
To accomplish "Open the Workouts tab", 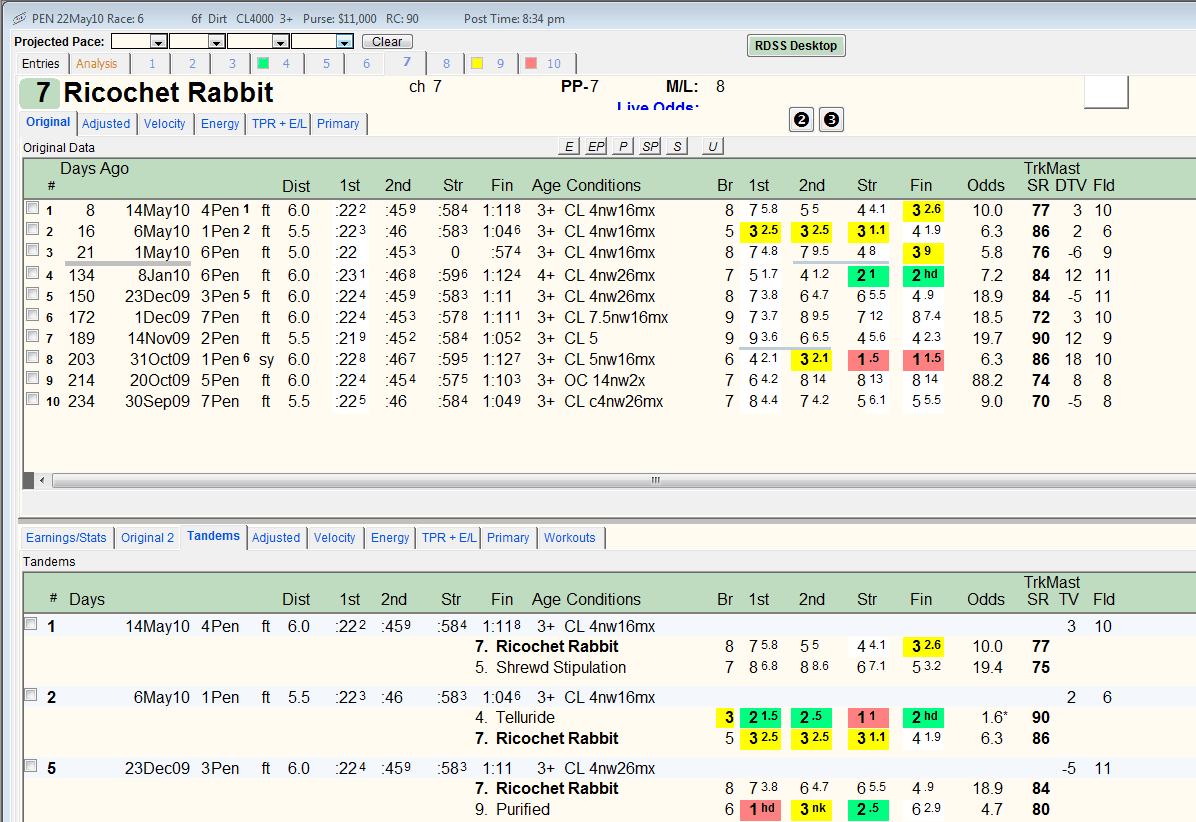I will click(570, 538).
